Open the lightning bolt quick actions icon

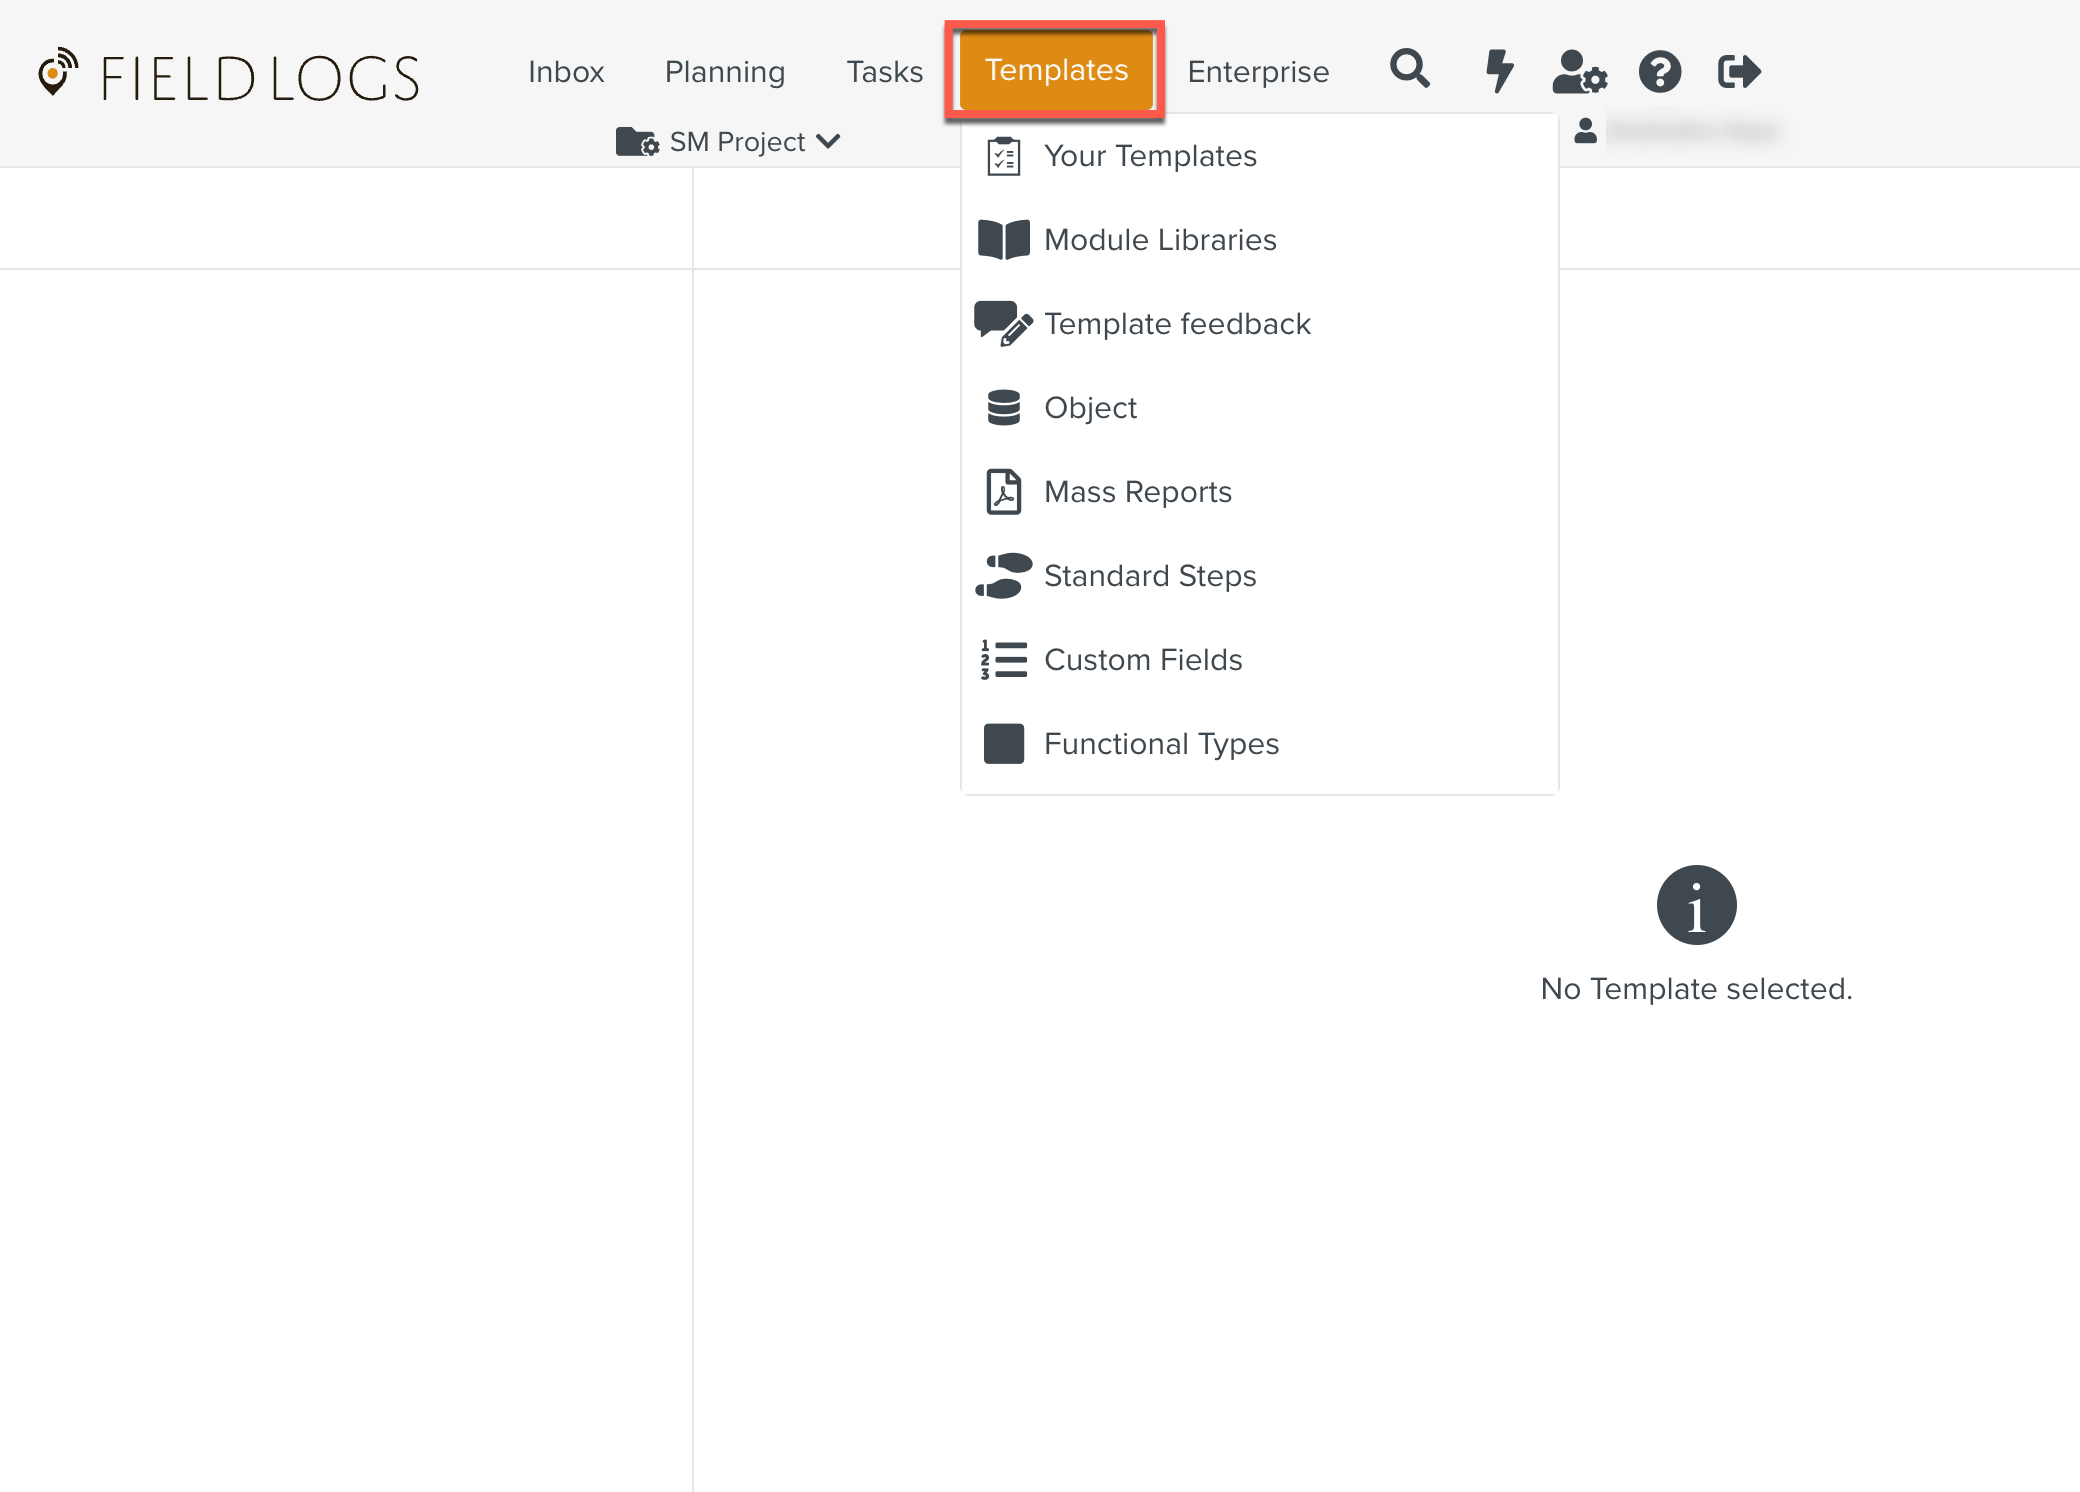[x=1498, y=71]
